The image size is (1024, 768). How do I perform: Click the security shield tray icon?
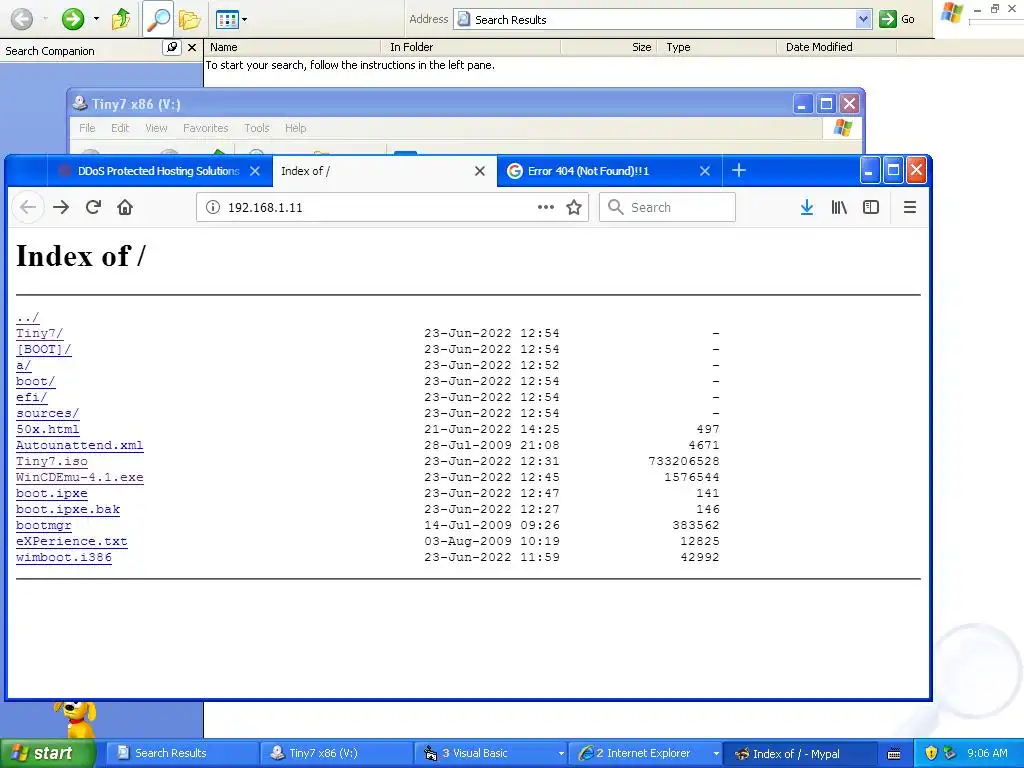[931, 753]
